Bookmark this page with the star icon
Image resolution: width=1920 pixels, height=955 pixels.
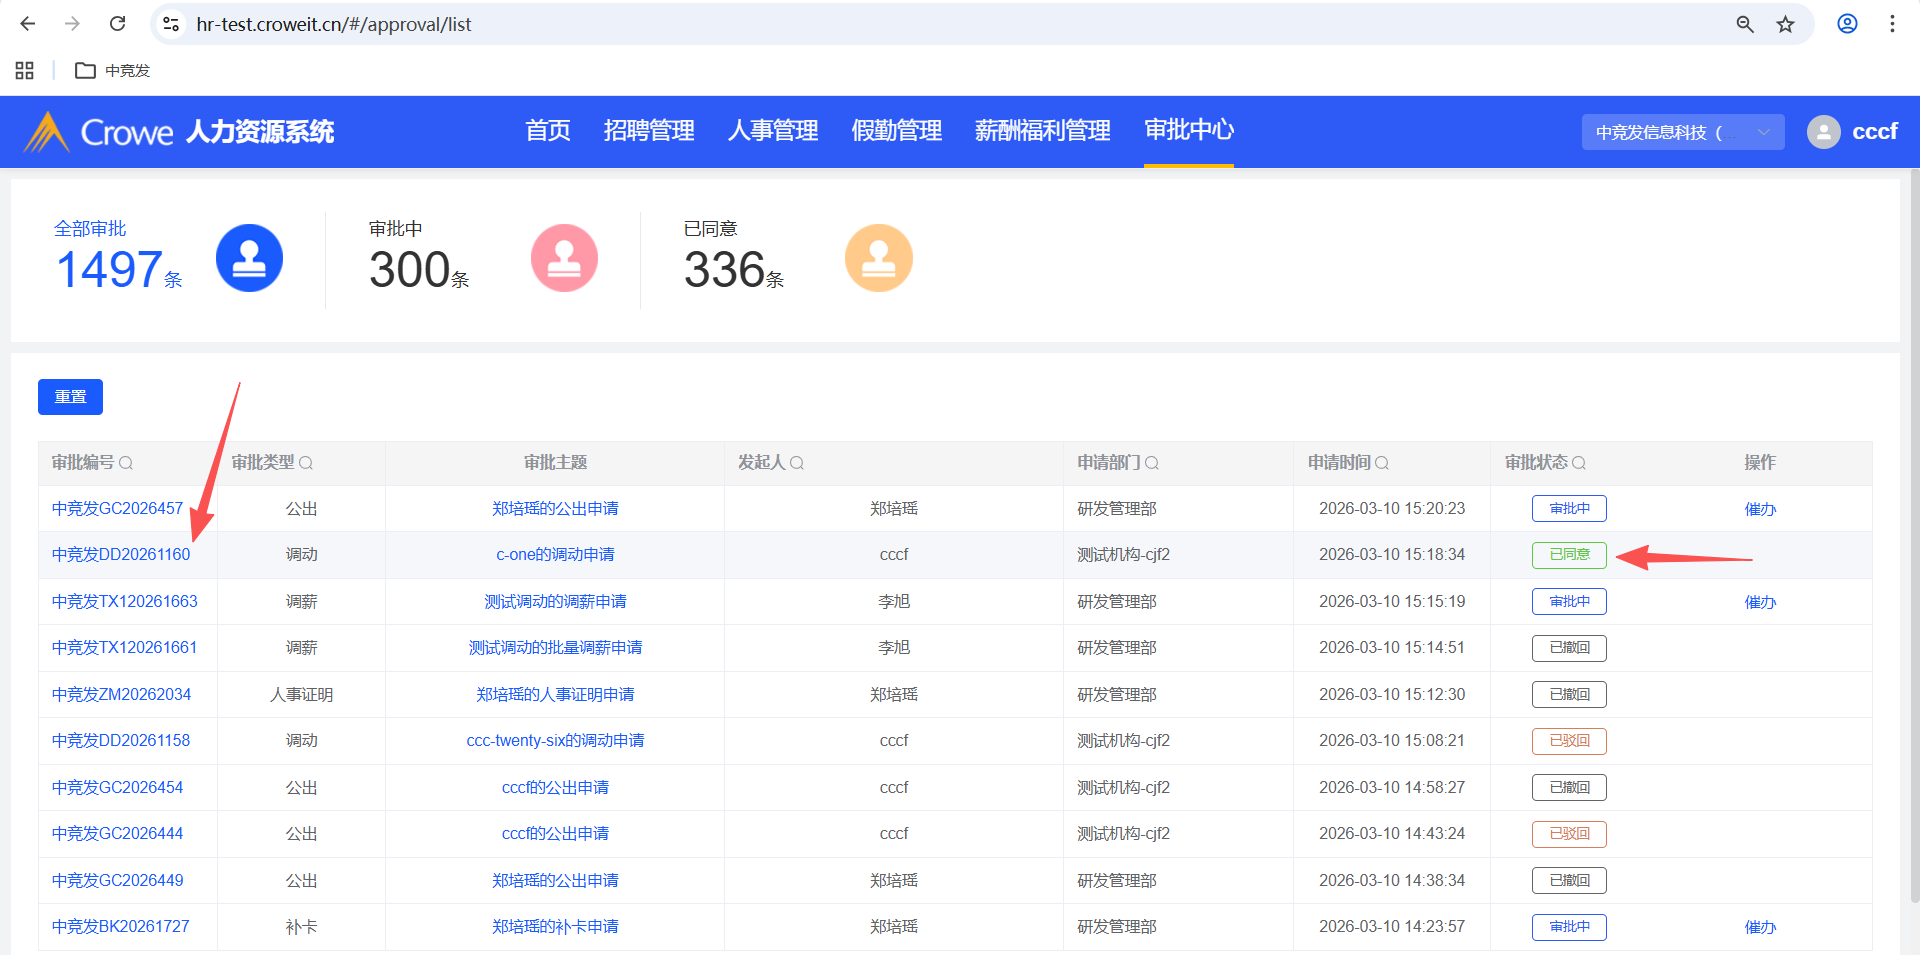click(1785, 24)
